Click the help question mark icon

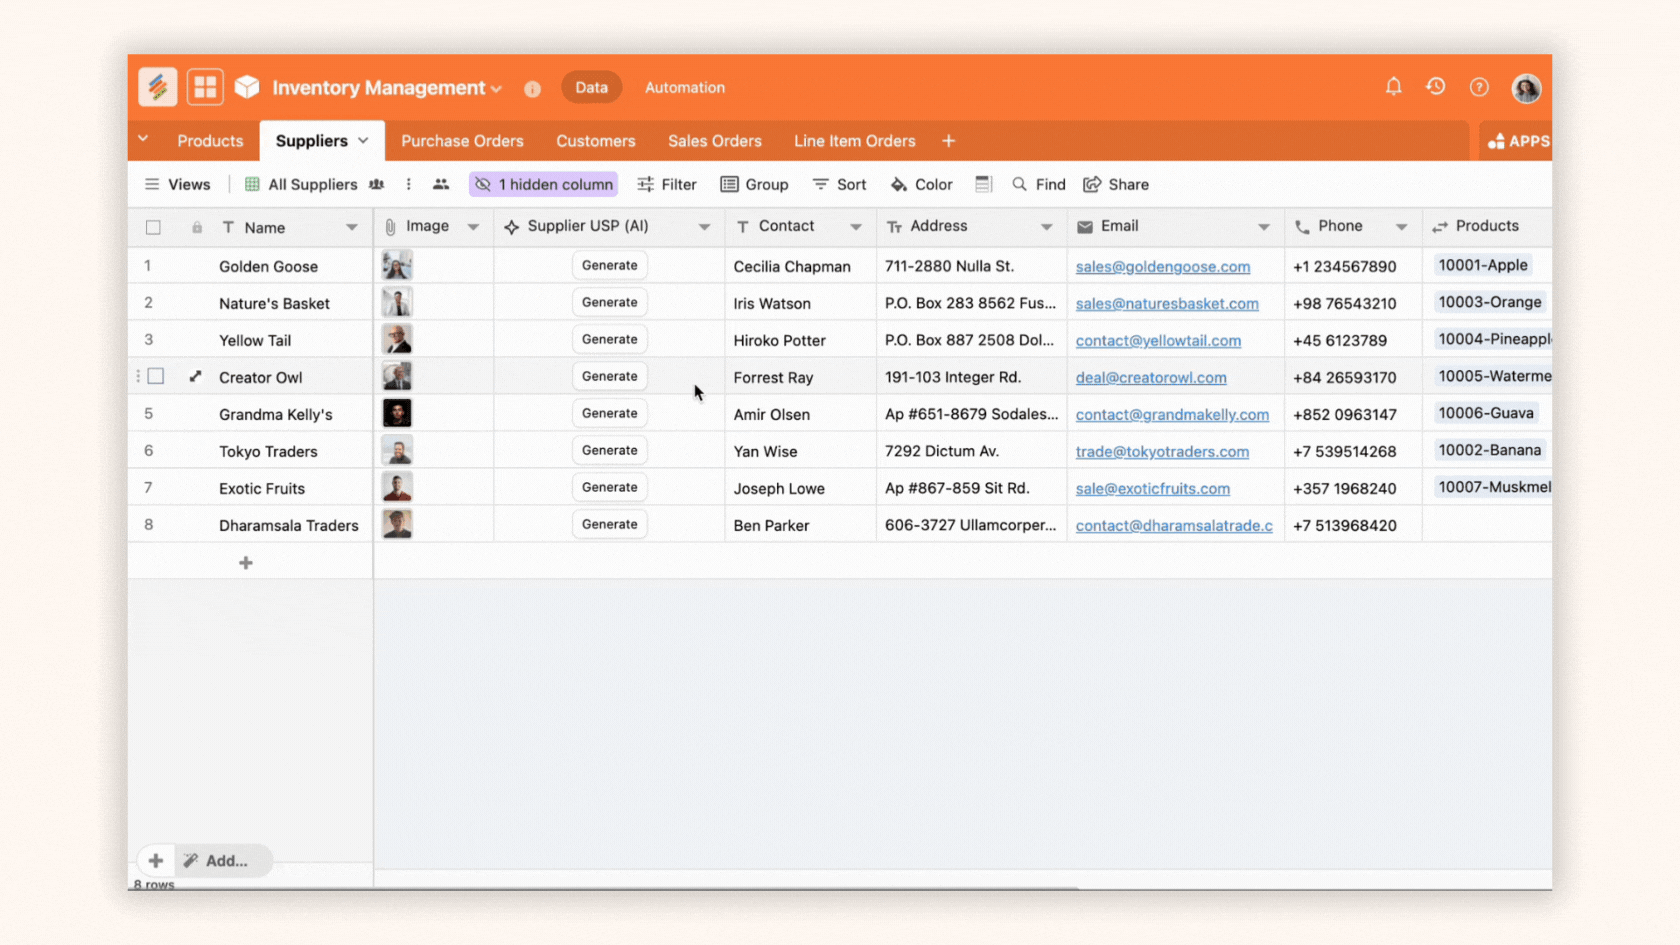1479,88
